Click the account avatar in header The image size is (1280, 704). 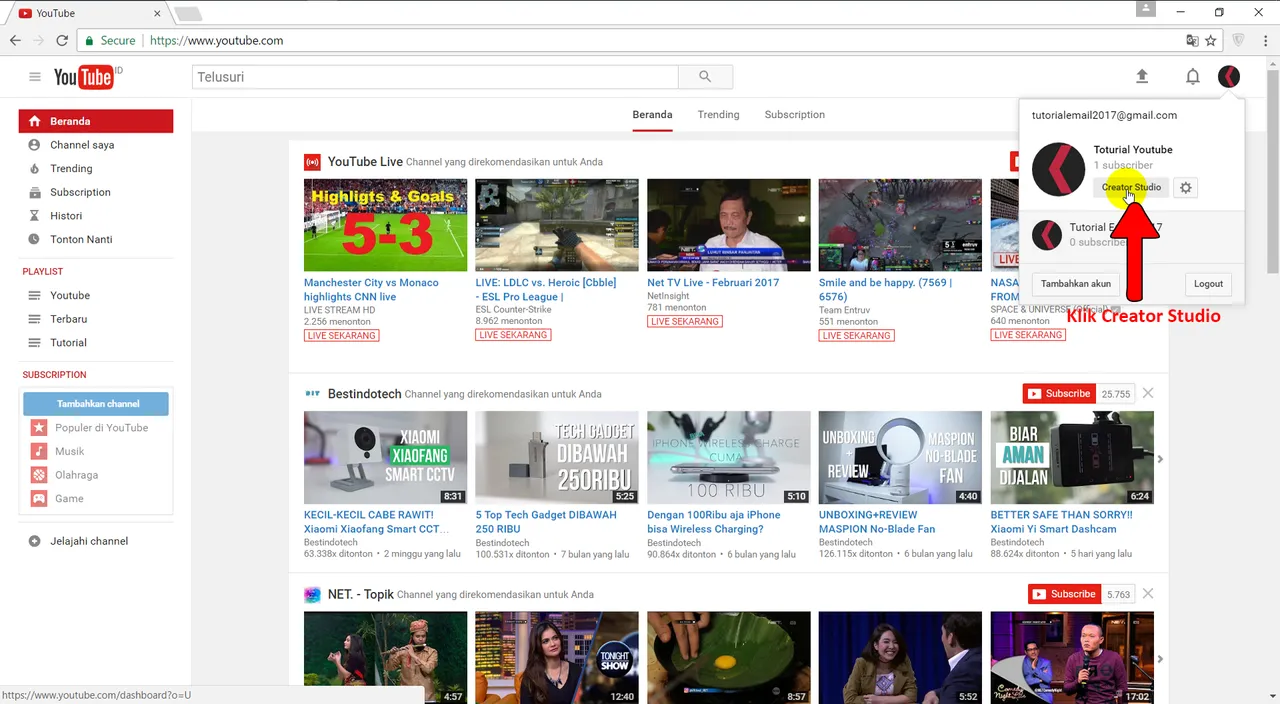click(x=1229, y=76)
